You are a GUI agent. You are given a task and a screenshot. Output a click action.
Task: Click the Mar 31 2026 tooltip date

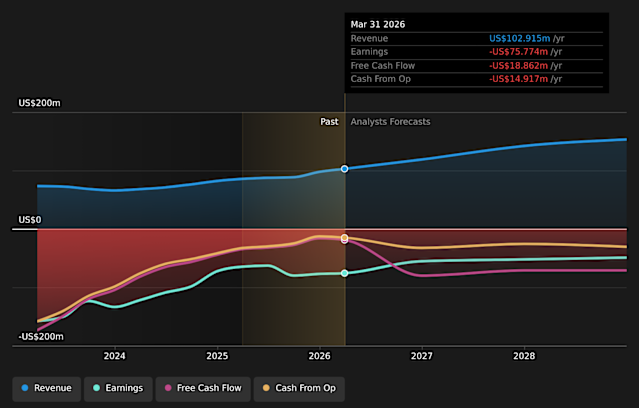(x=378, y=24)
